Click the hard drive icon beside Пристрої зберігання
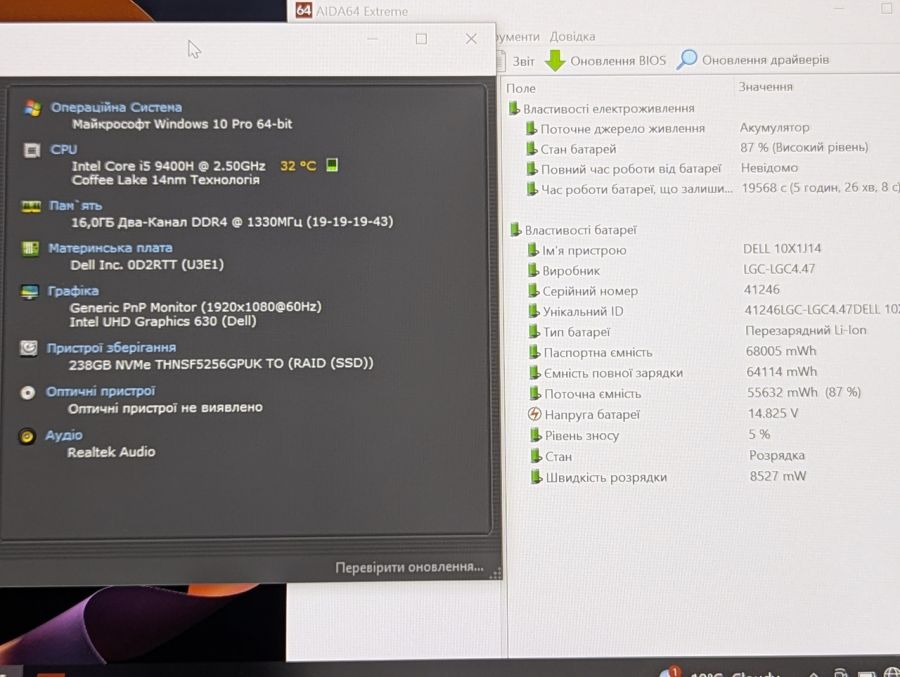The height and width of the screenshot is (677, 900). (x=29, y=348)
